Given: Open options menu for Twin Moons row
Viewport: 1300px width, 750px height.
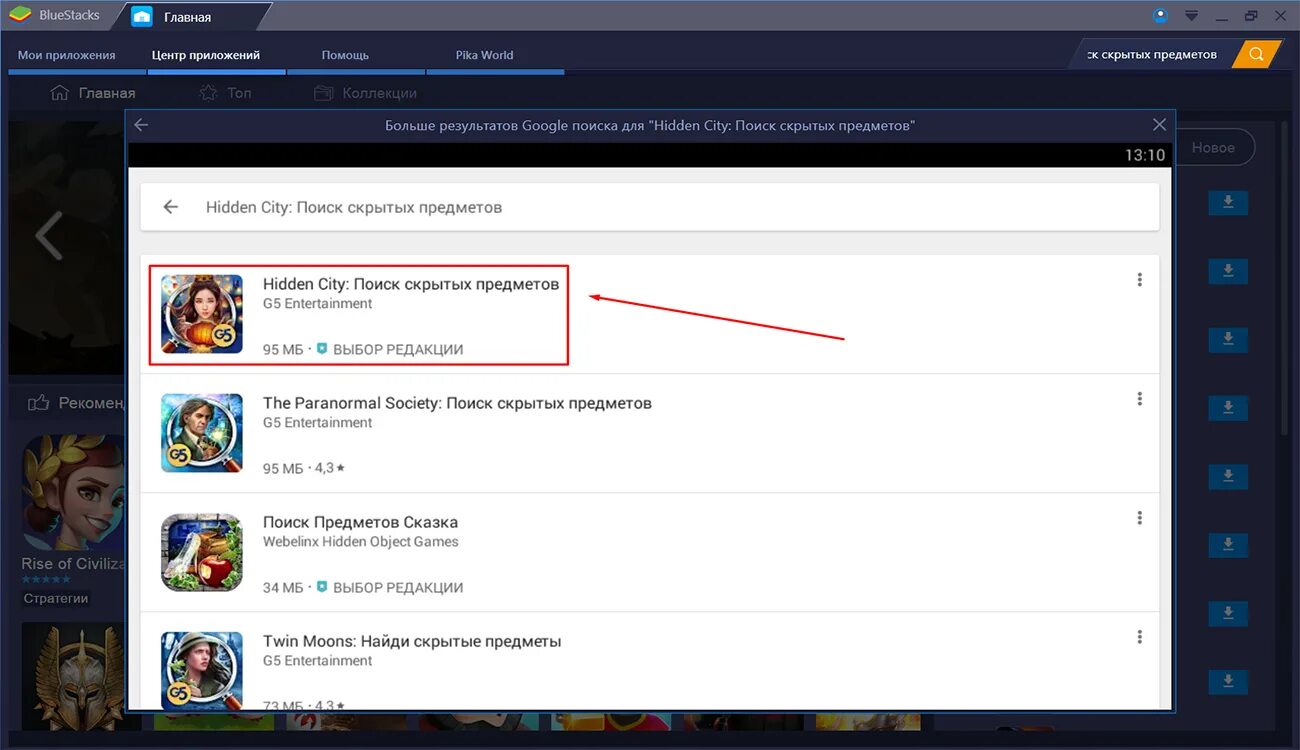Looking at the screenshot, I should pos(1139,637).
